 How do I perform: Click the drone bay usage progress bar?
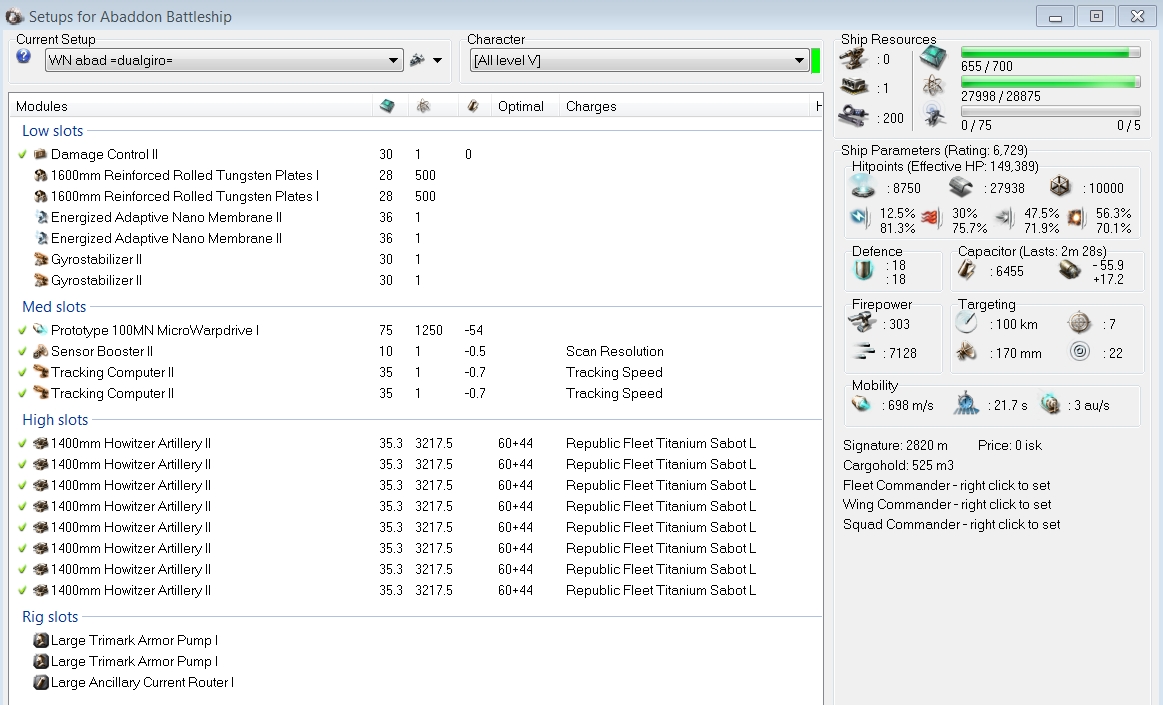point(1050,111)
